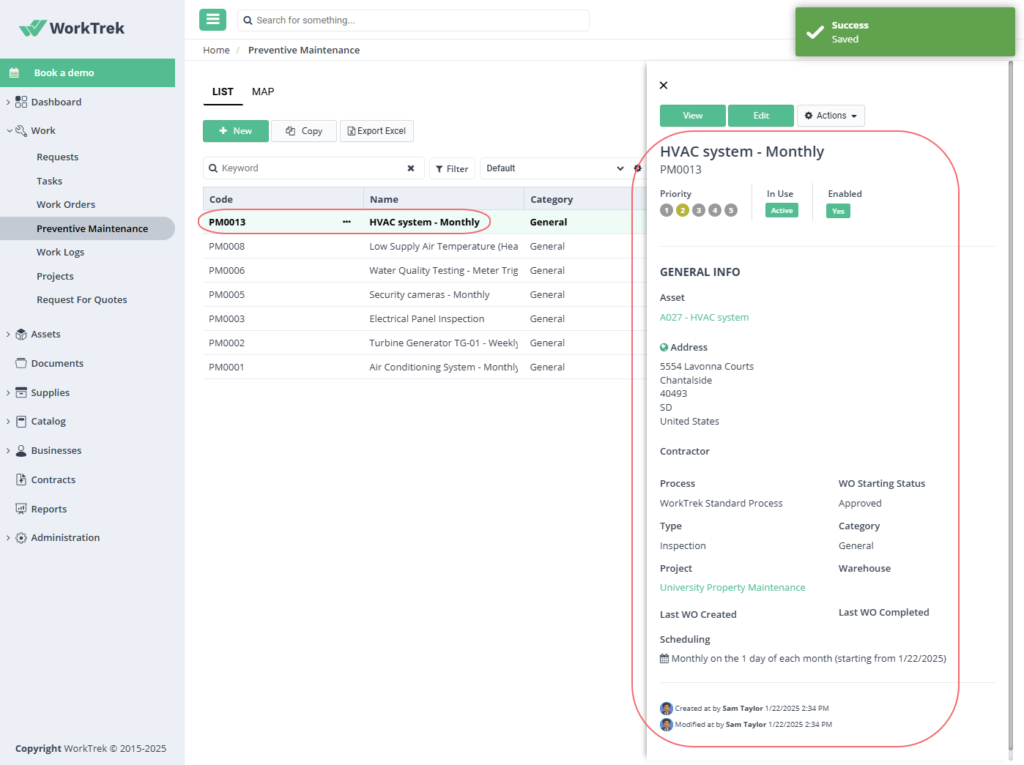Click the calendar icon in Book a demo
The height and width of the screenshot is (765, 1024).
click(14, 73)
